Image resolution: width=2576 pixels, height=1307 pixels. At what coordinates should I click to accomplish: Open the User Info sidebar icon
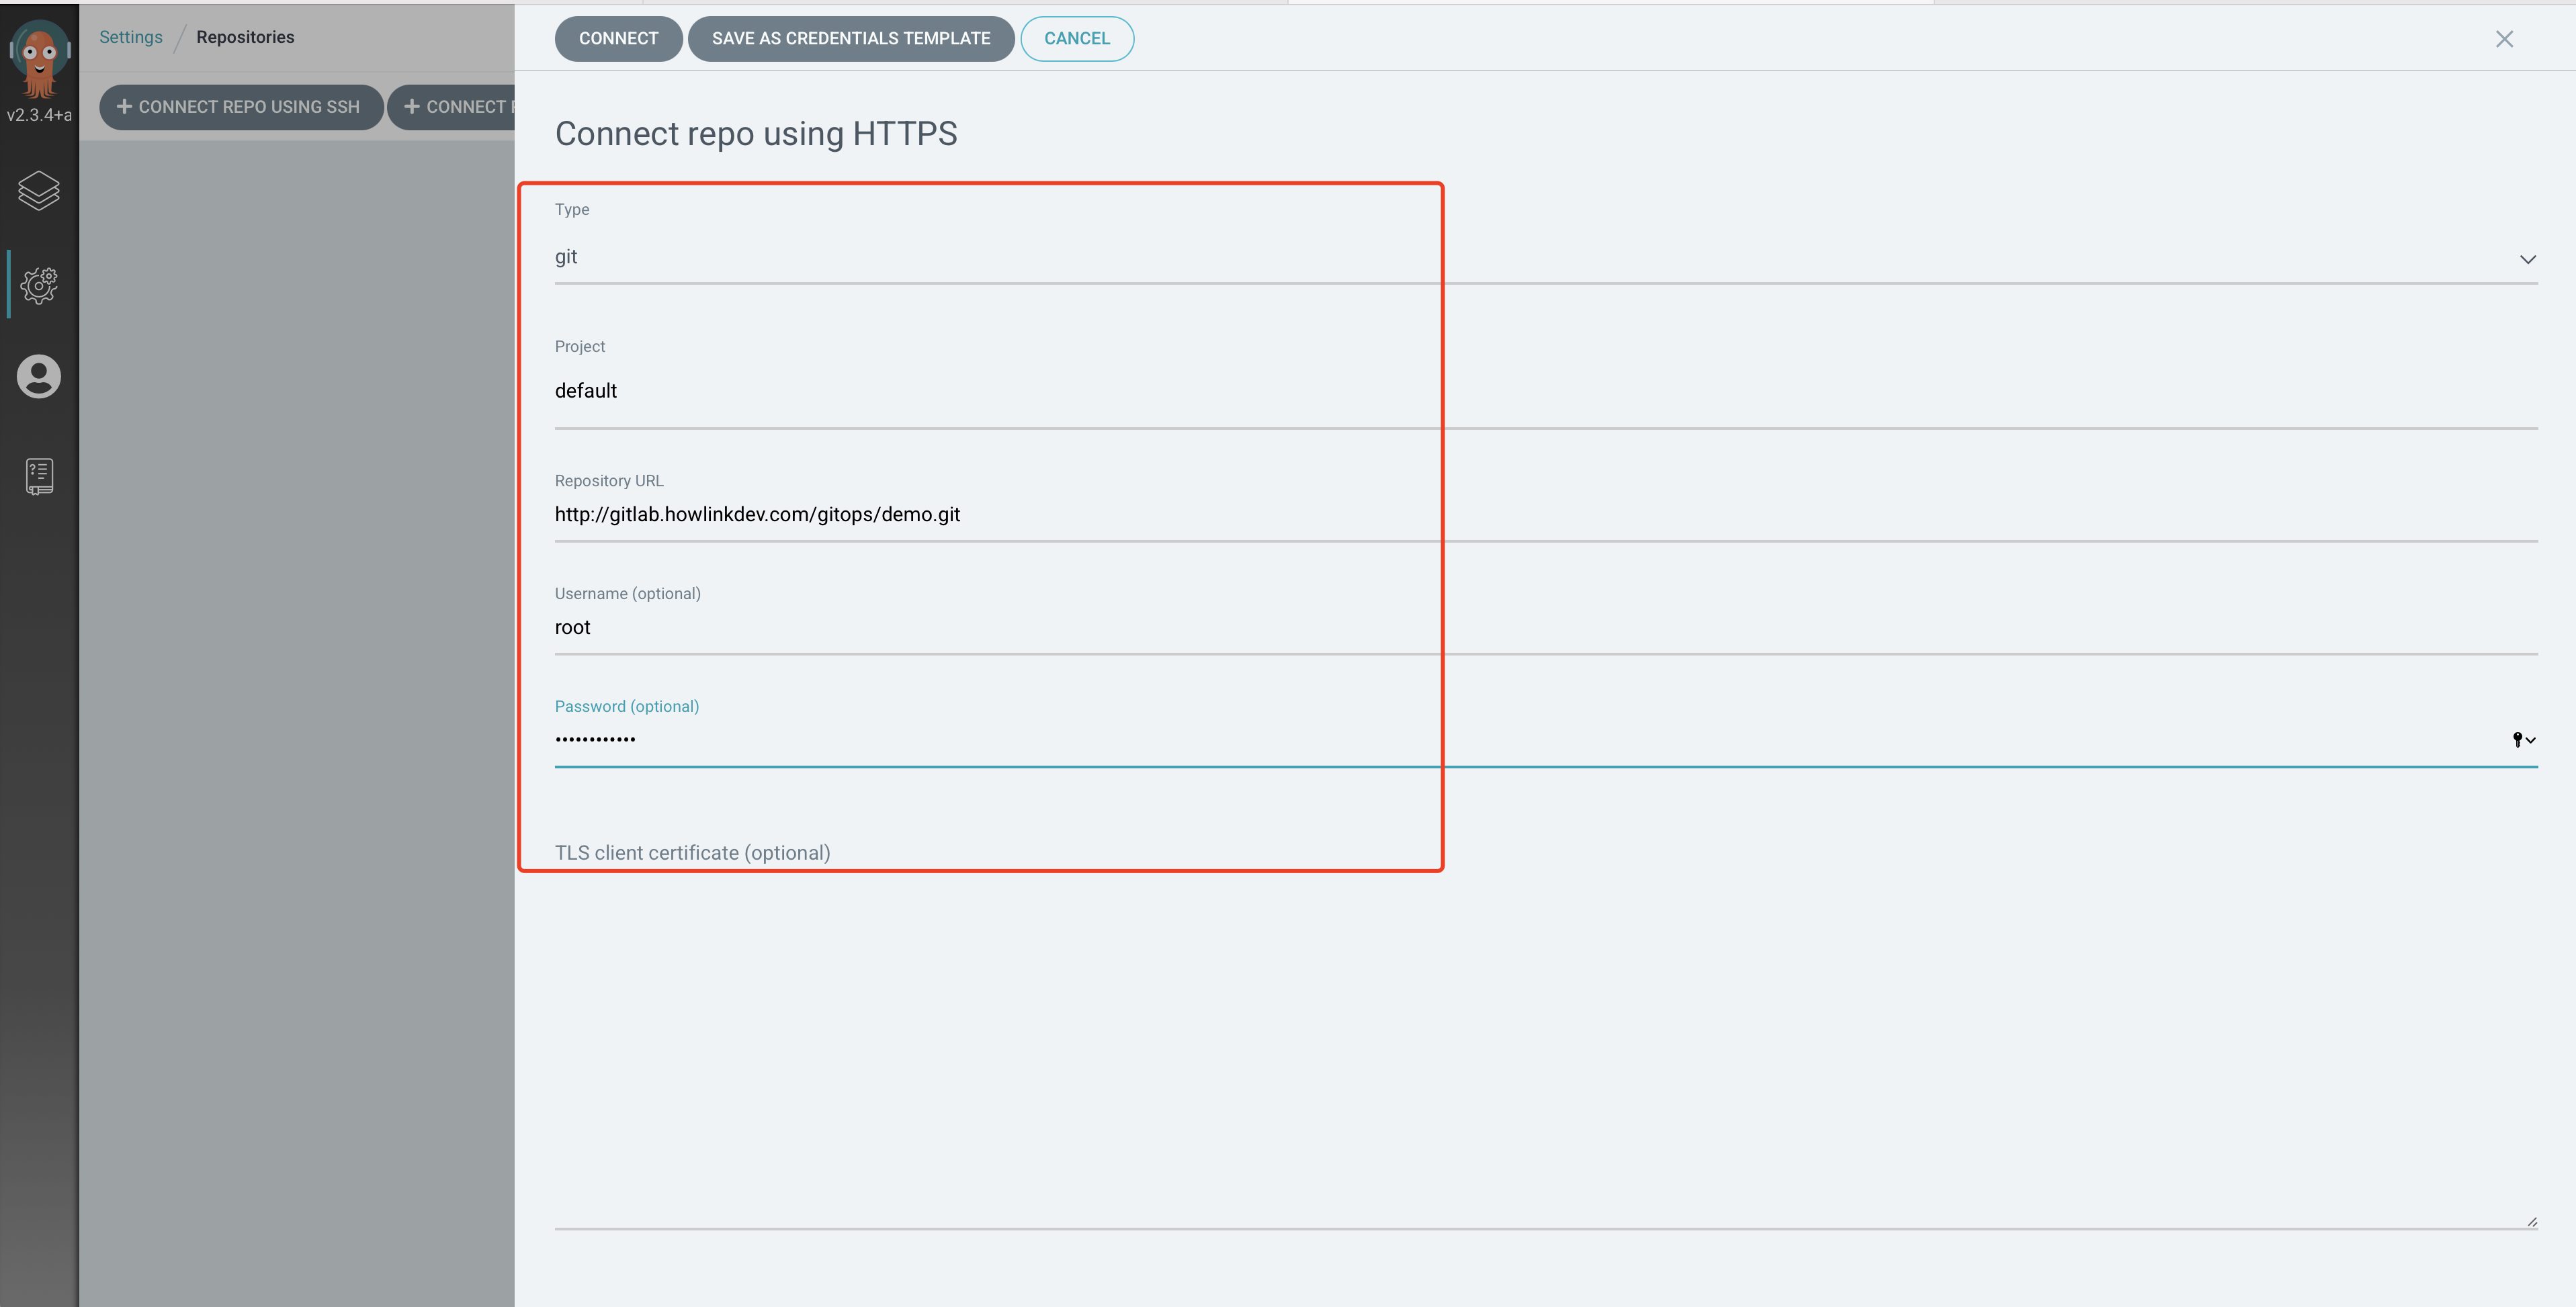tap(39, 377)
